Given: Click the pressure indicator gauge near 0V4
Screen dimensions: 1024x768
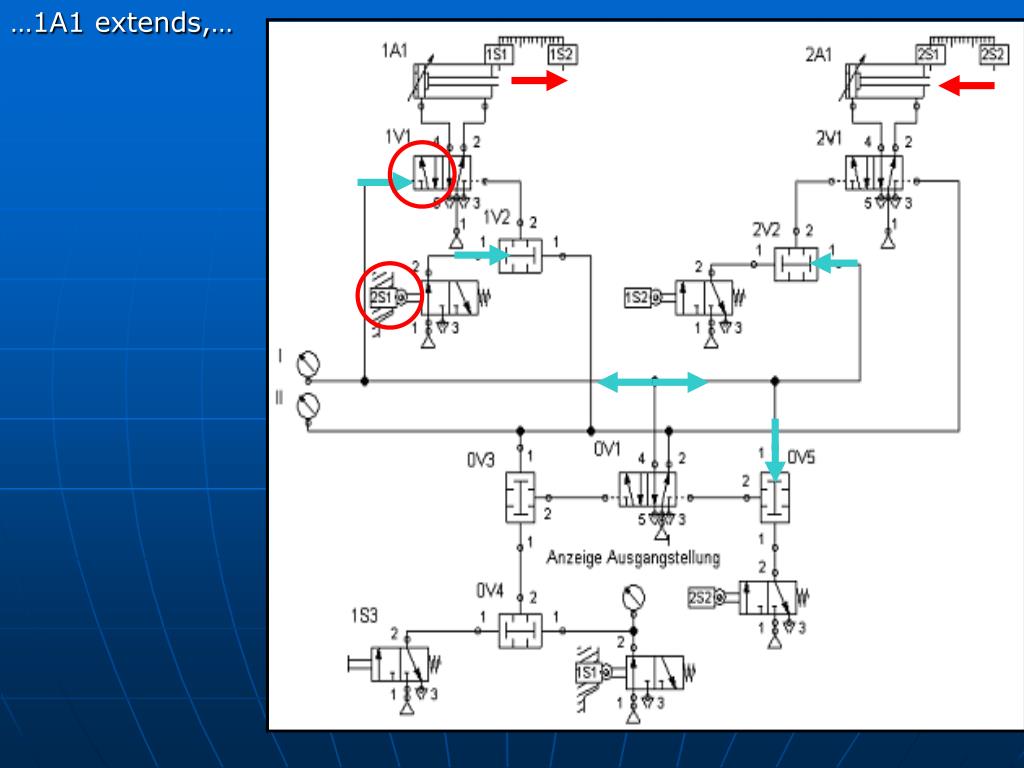Looking at the screenshot, I should pos(633,598).
